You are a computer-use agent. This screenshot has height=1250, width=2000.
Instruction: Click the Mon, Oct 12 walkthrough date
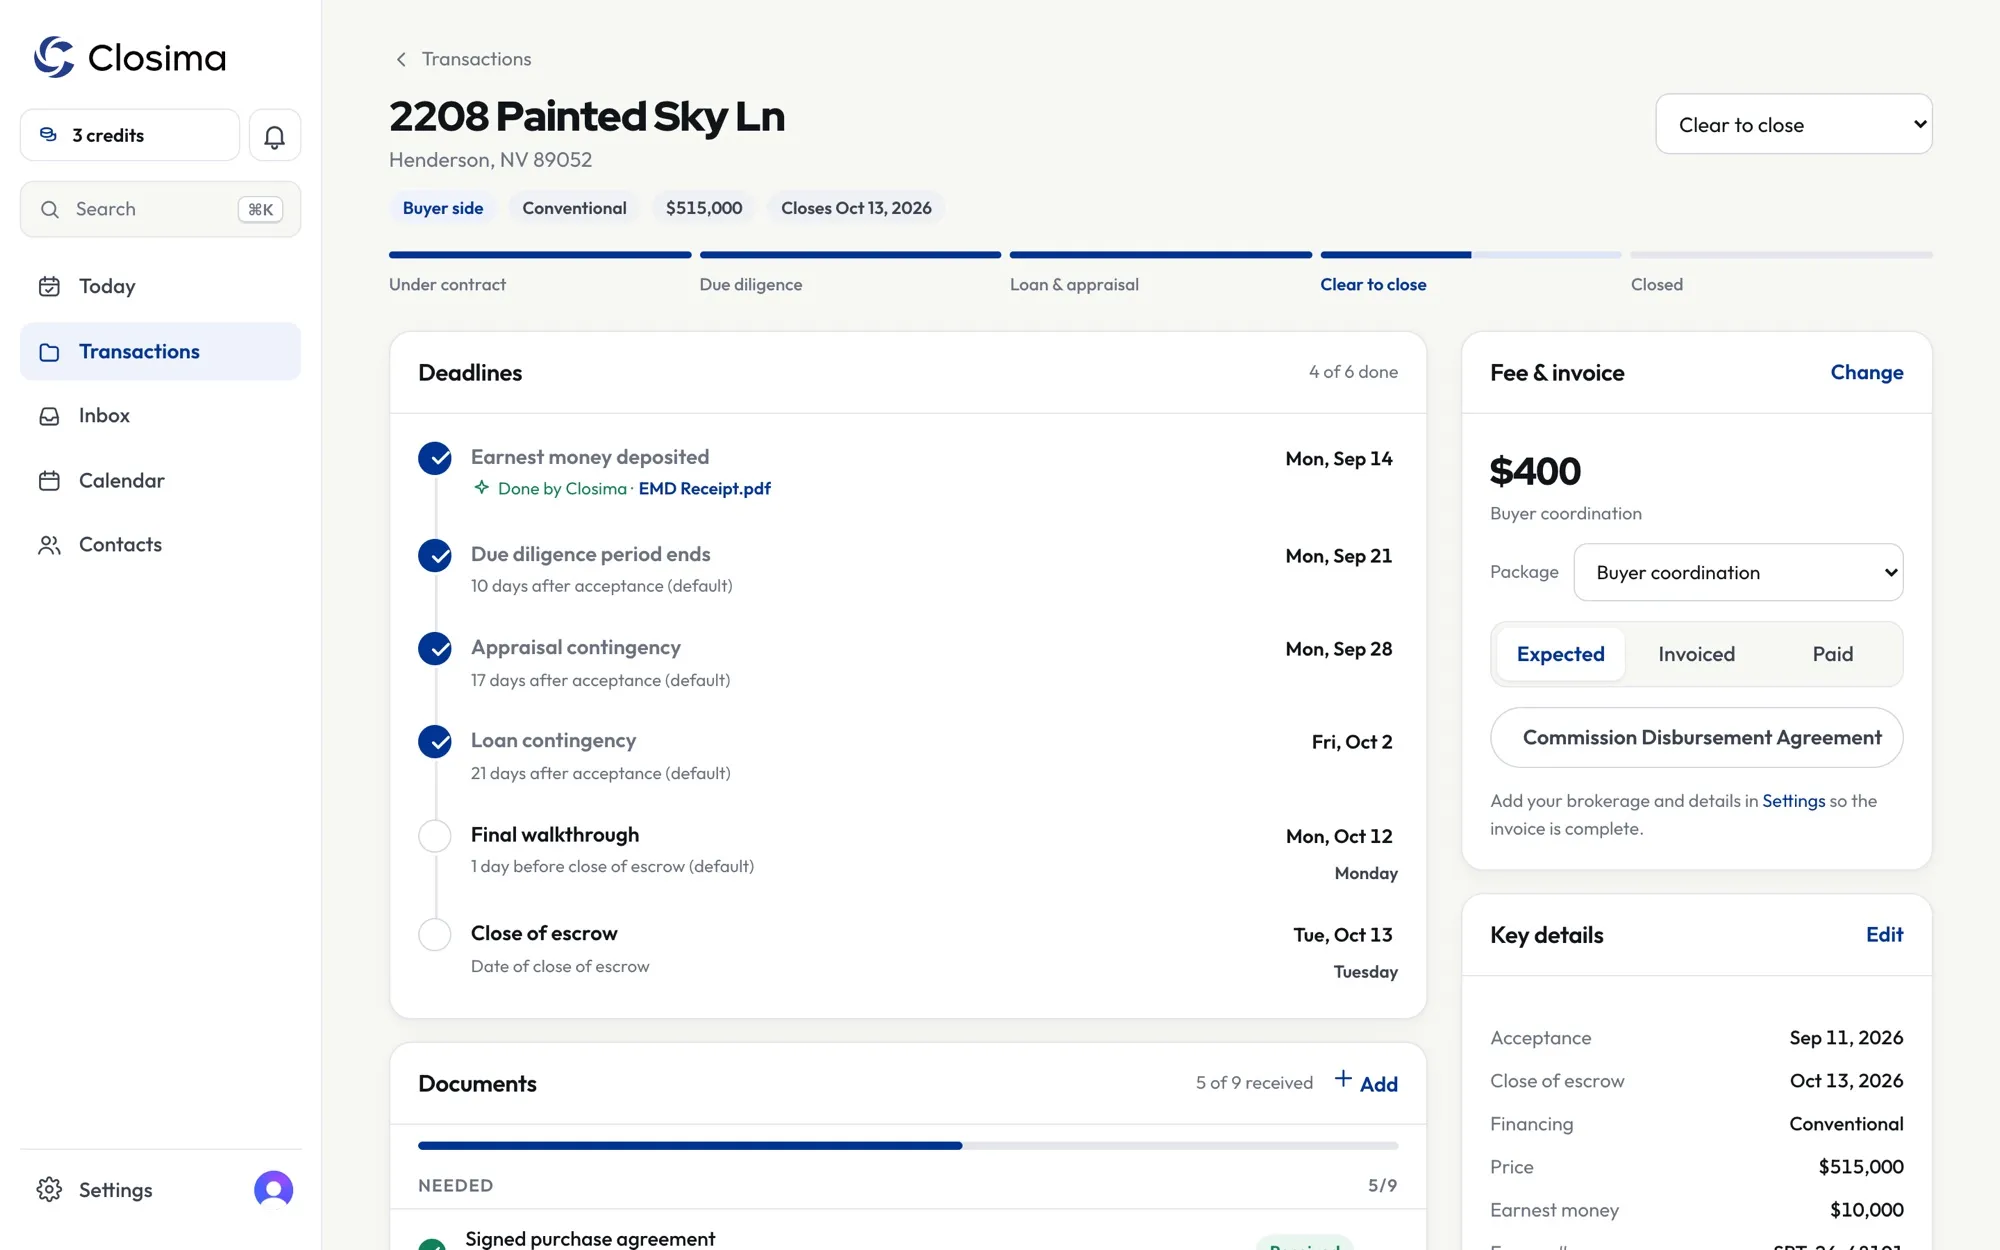click(x=1339, y=836)
